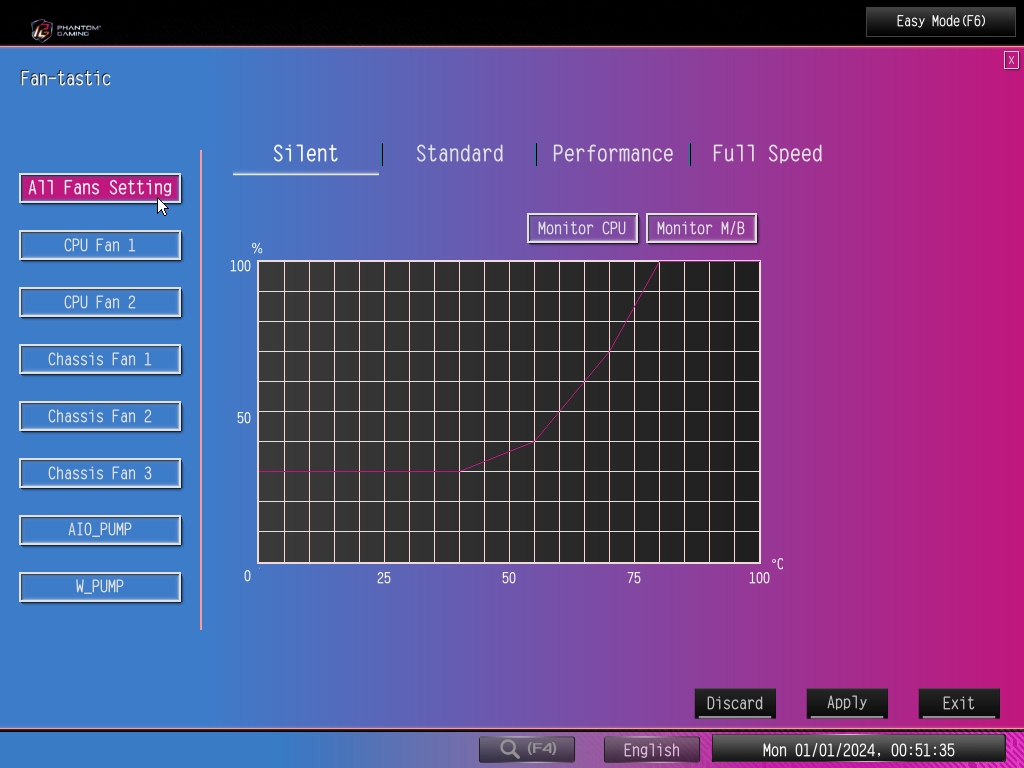Choose the W_PUMP fan header

coord(100,587)
